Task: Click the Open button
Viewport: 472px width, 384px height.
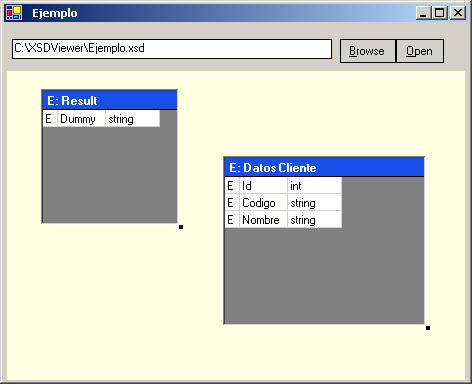Action: click(420, 51)
